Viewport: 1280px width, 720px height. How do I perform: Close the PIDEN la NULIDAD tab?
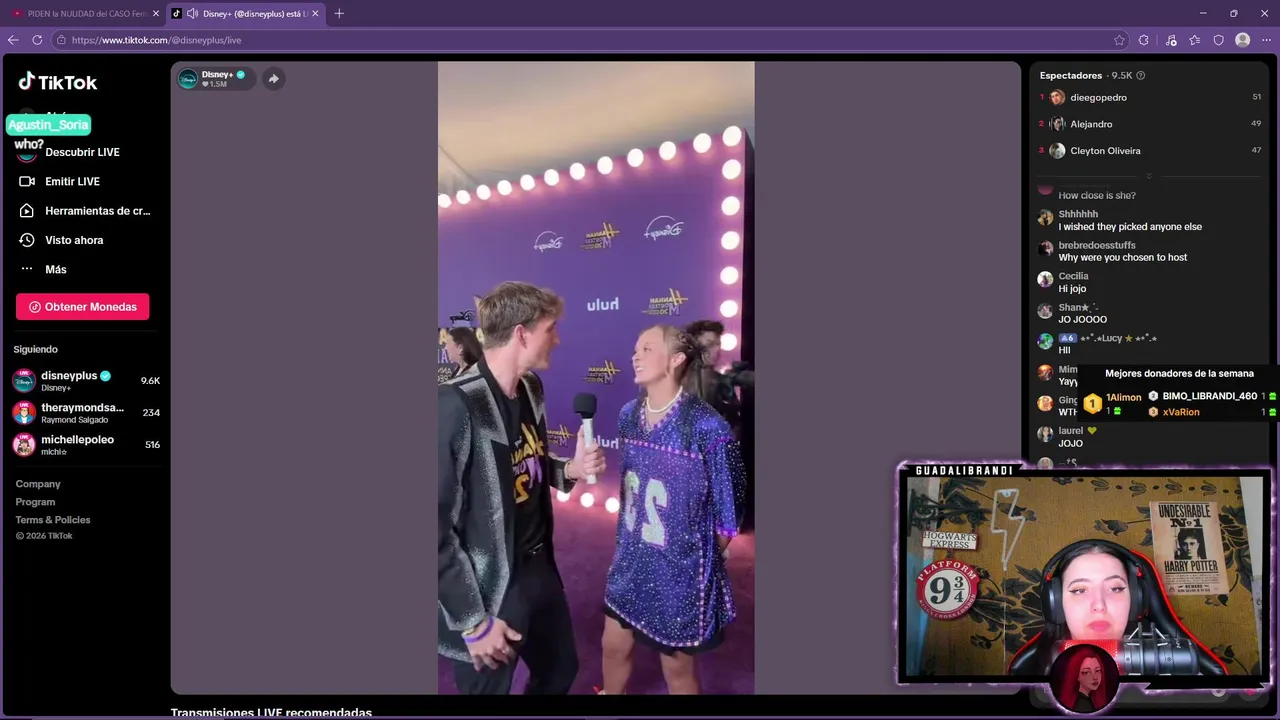click(x=155, y=14)
